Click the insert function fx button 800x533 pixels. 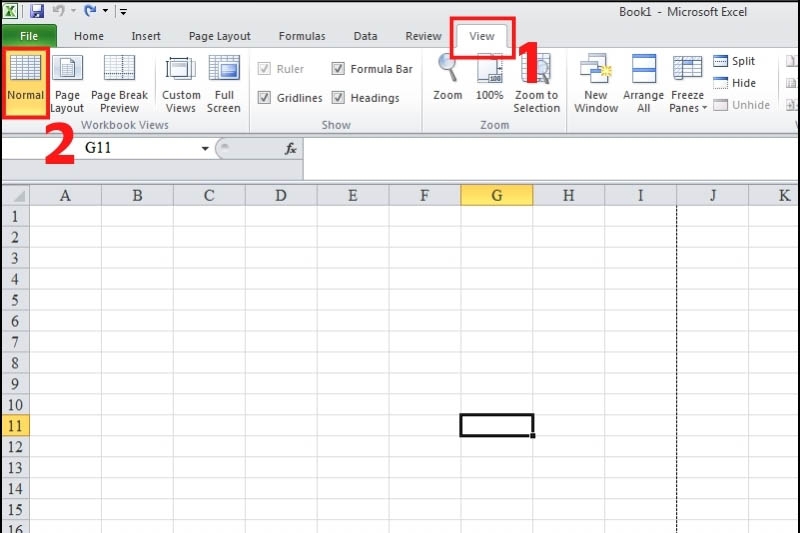(x=290, y=148)
